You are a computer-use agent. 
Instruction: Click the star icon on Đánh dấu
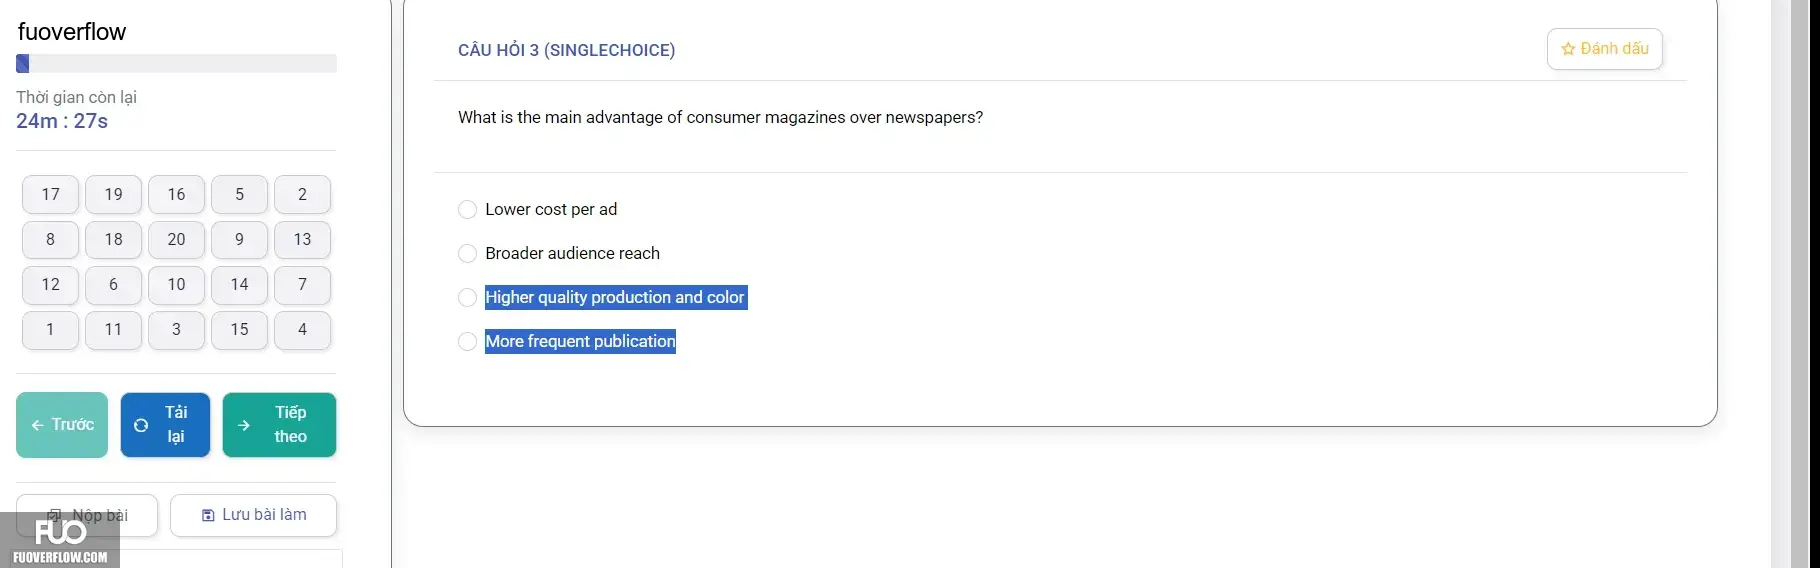(x=1568, y=49)
